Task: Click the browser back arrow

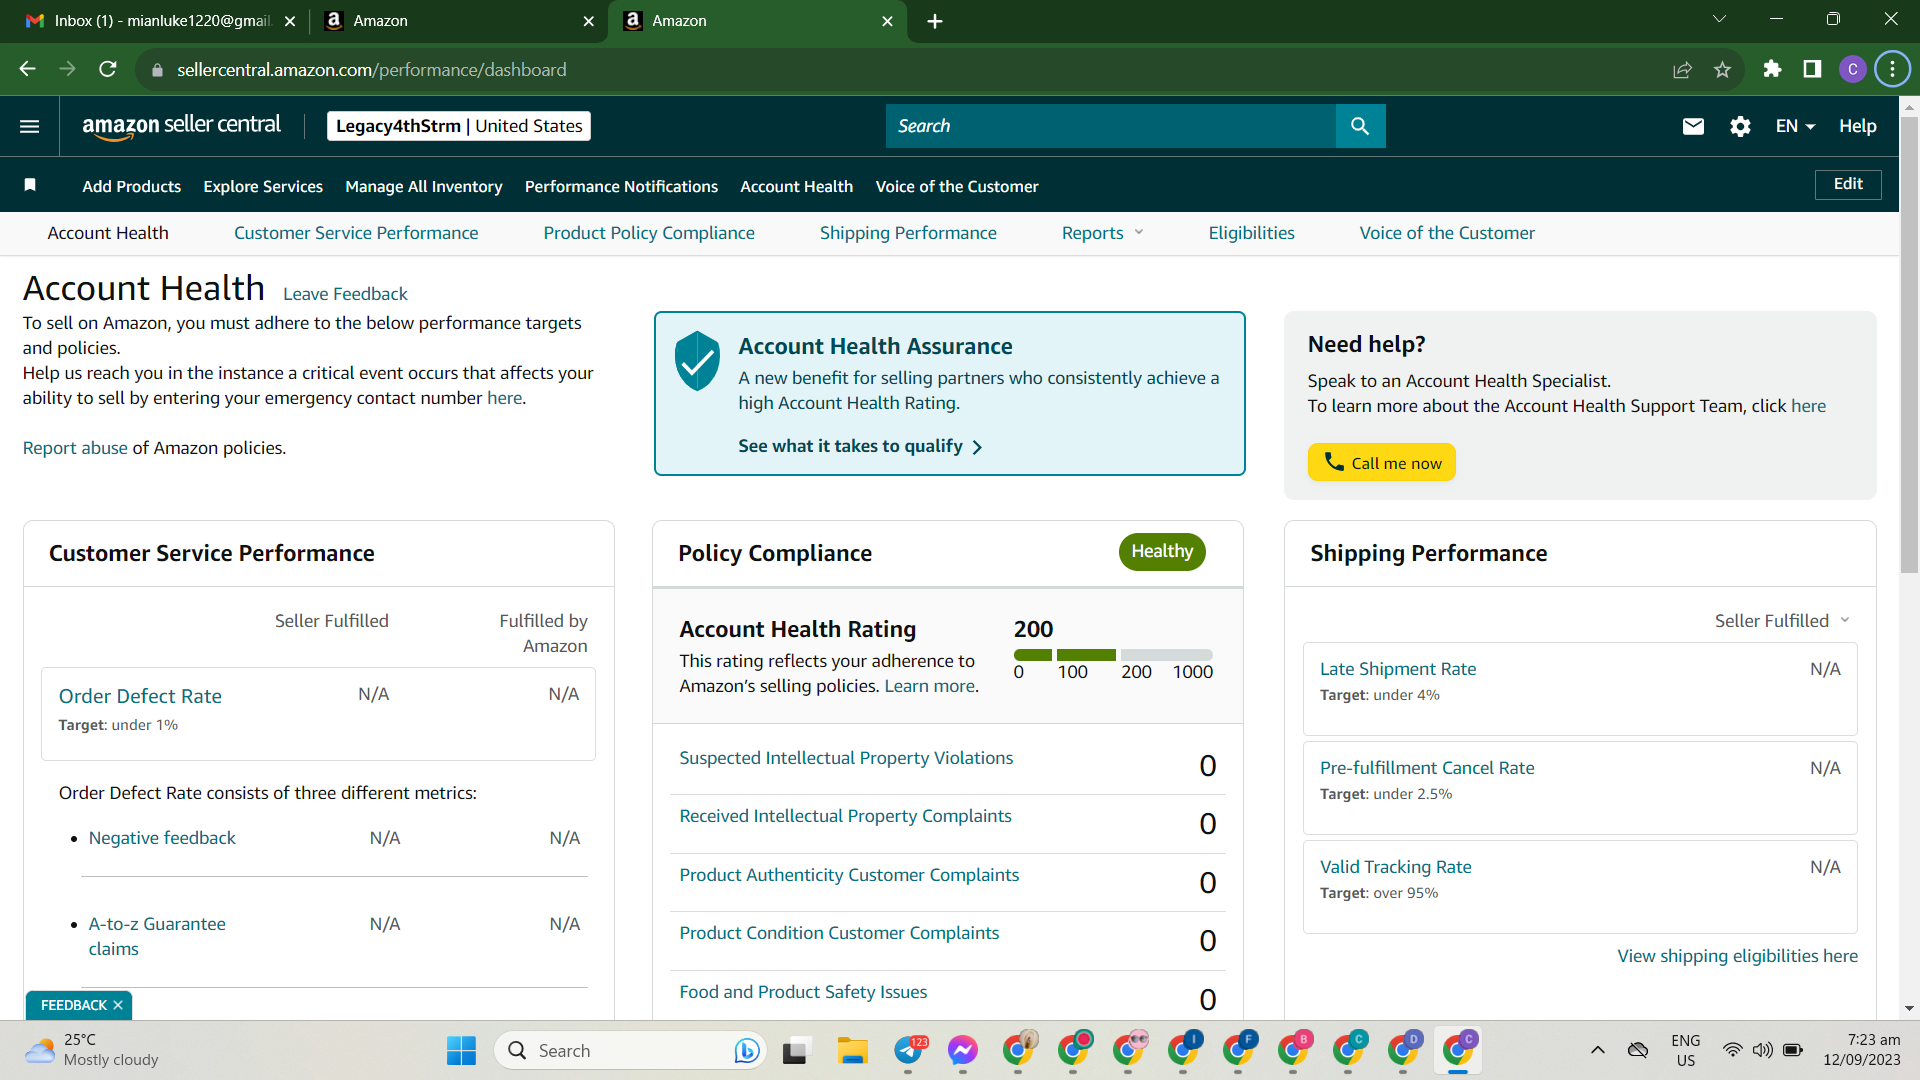Action: (28, 69)
